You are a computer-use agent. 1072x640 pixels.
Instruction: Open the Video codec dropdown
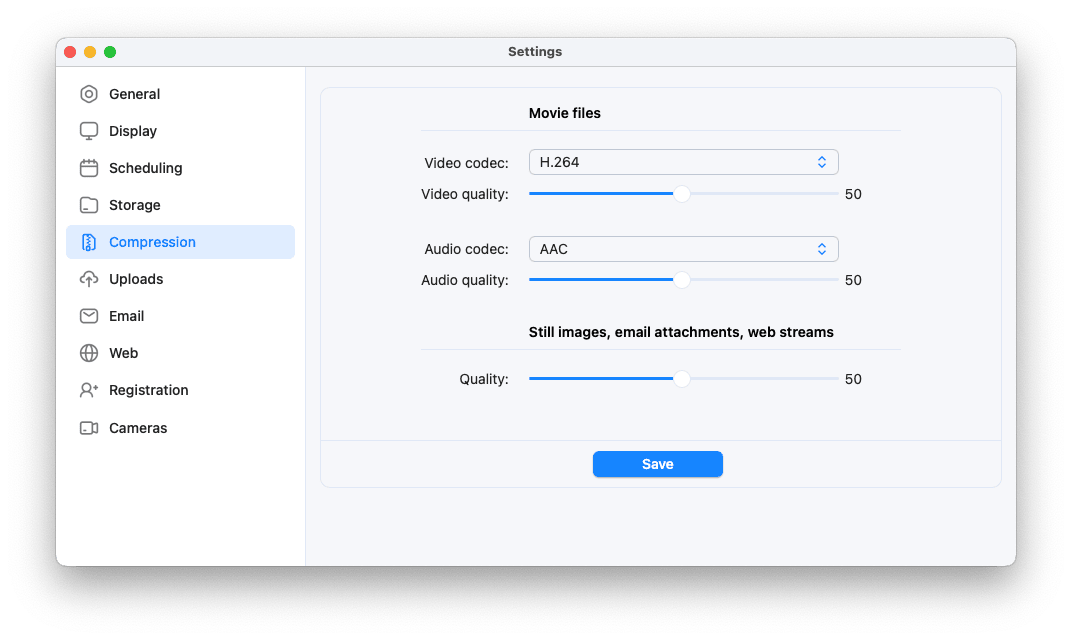click(683, 161)
